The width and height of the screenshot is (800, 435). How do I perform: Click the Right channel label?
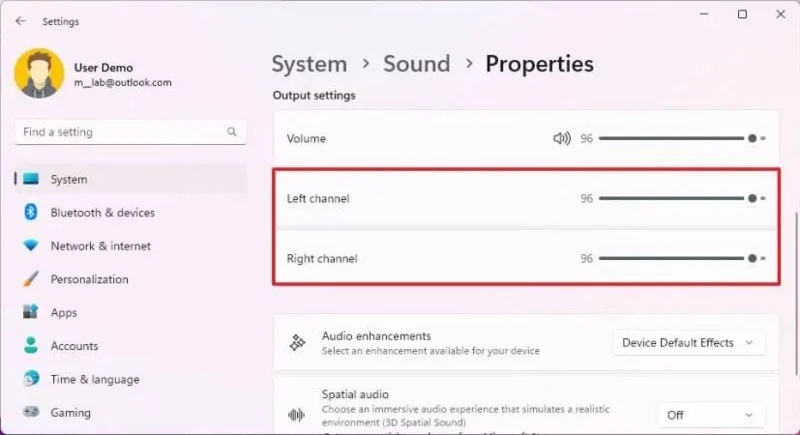click(322, 259)
